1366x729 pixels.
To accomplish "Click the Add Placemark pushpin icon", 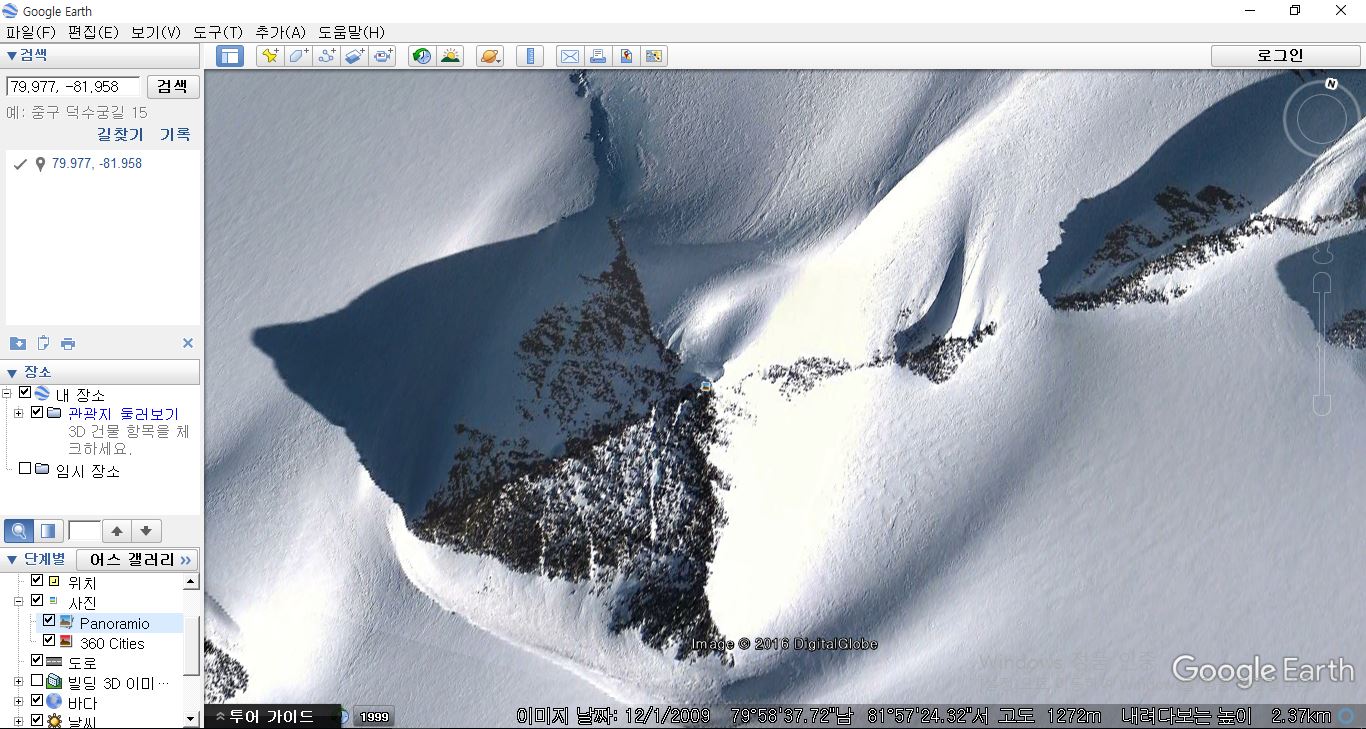I will coord(269,56).
